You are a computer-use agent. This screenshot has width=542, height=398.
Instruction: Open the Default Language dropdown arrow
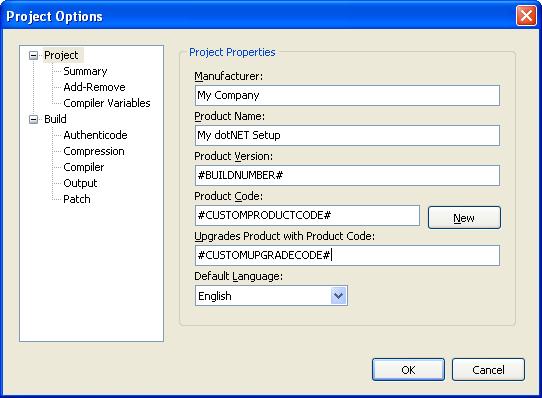[338, 296]
